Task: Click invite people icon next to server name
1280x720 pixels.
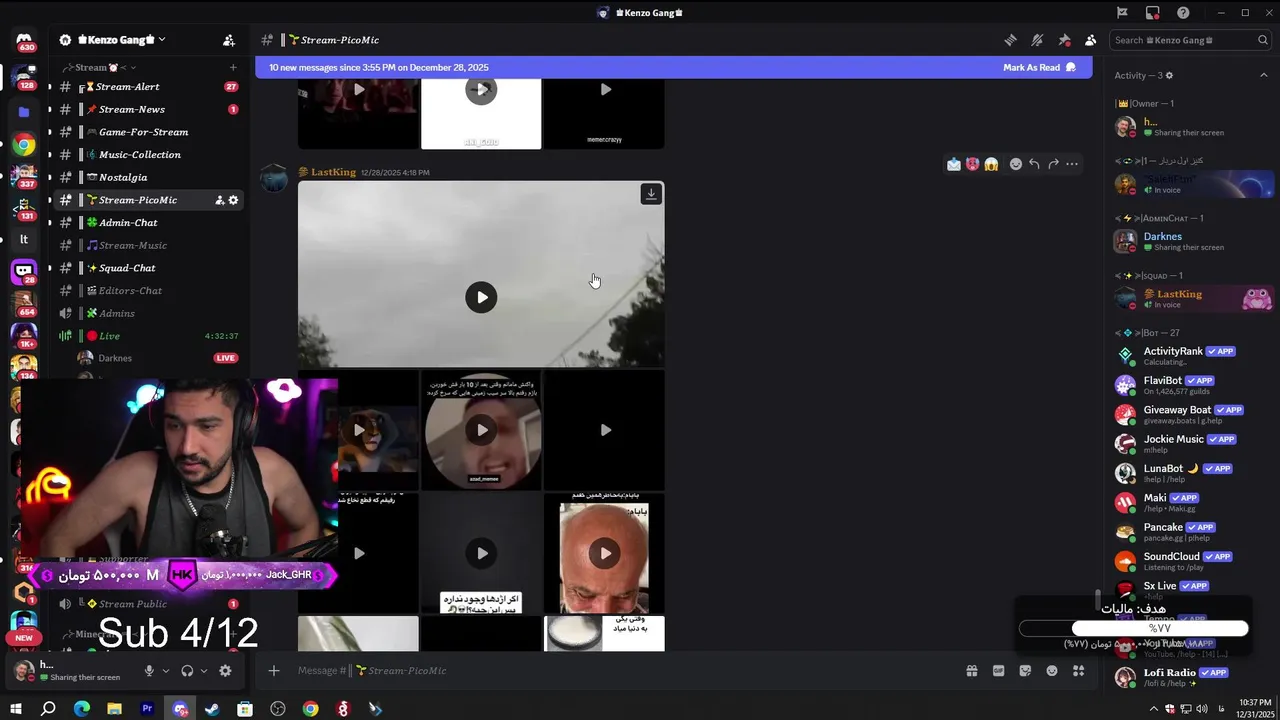Action: (x=229, y=40)
